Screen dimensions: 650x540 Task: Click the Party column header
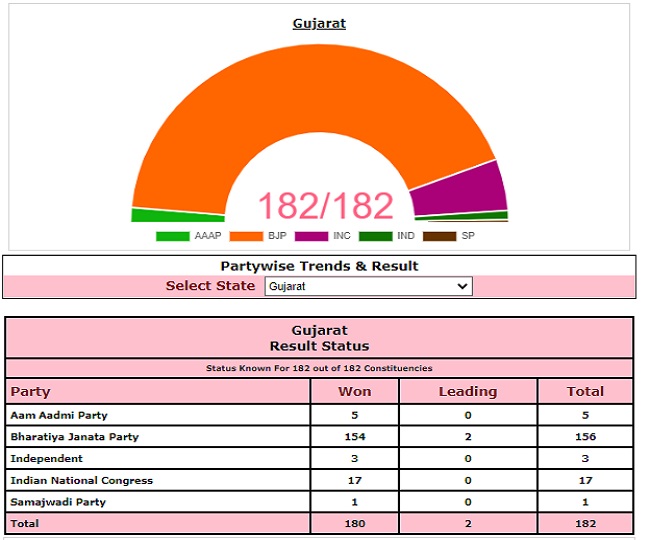pos(30,392)
